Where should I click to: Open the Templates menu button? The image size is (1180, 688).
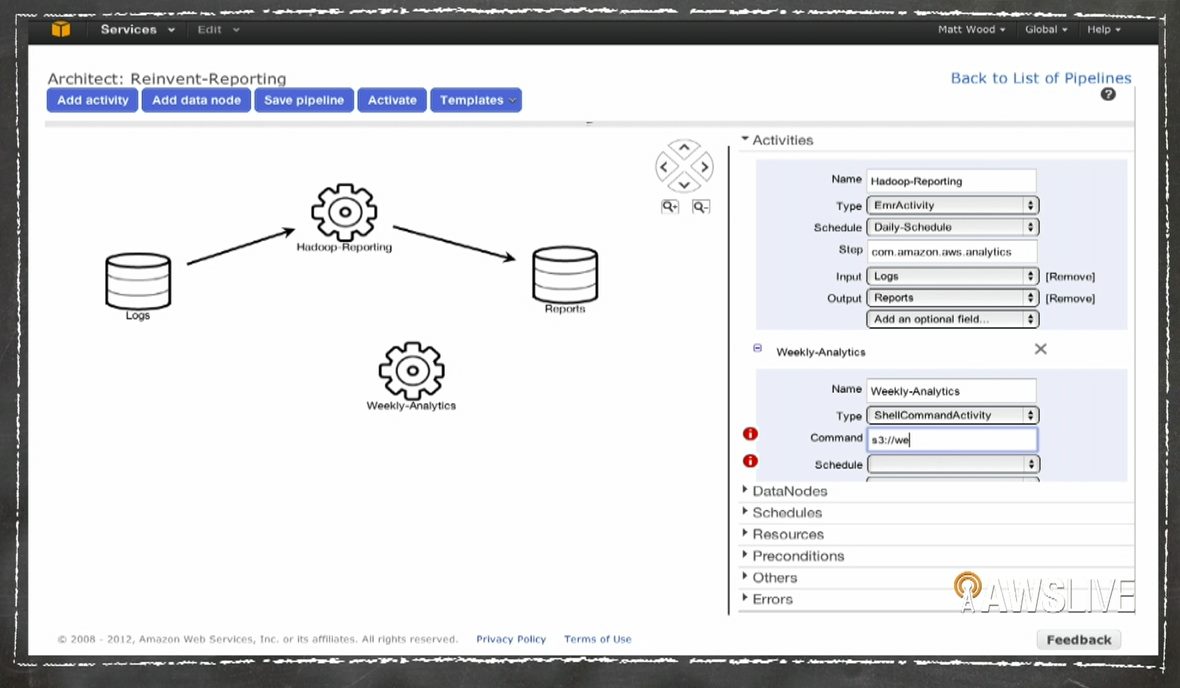(x=476, y=100)
